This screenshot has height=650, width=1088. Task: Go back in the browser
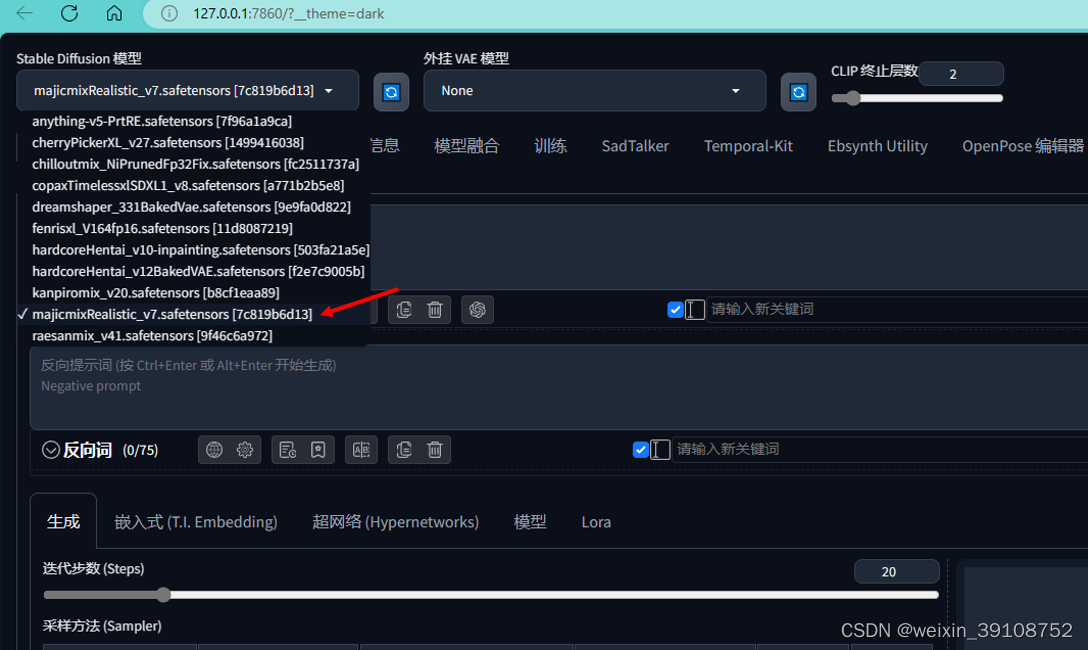click(x=25, y=13)
